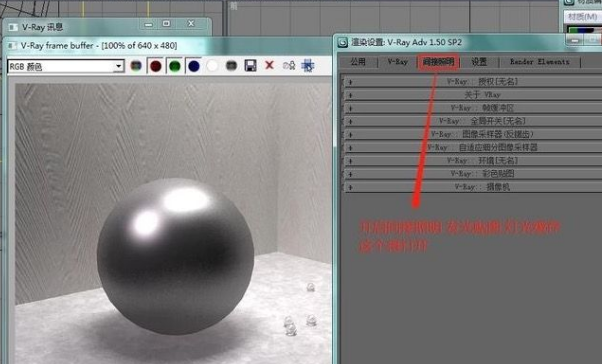Expand the V-Ray 摄像机 rollout
Image resolution: width=602 pixels, height=364 pixels.
click(x=473, y=187)
